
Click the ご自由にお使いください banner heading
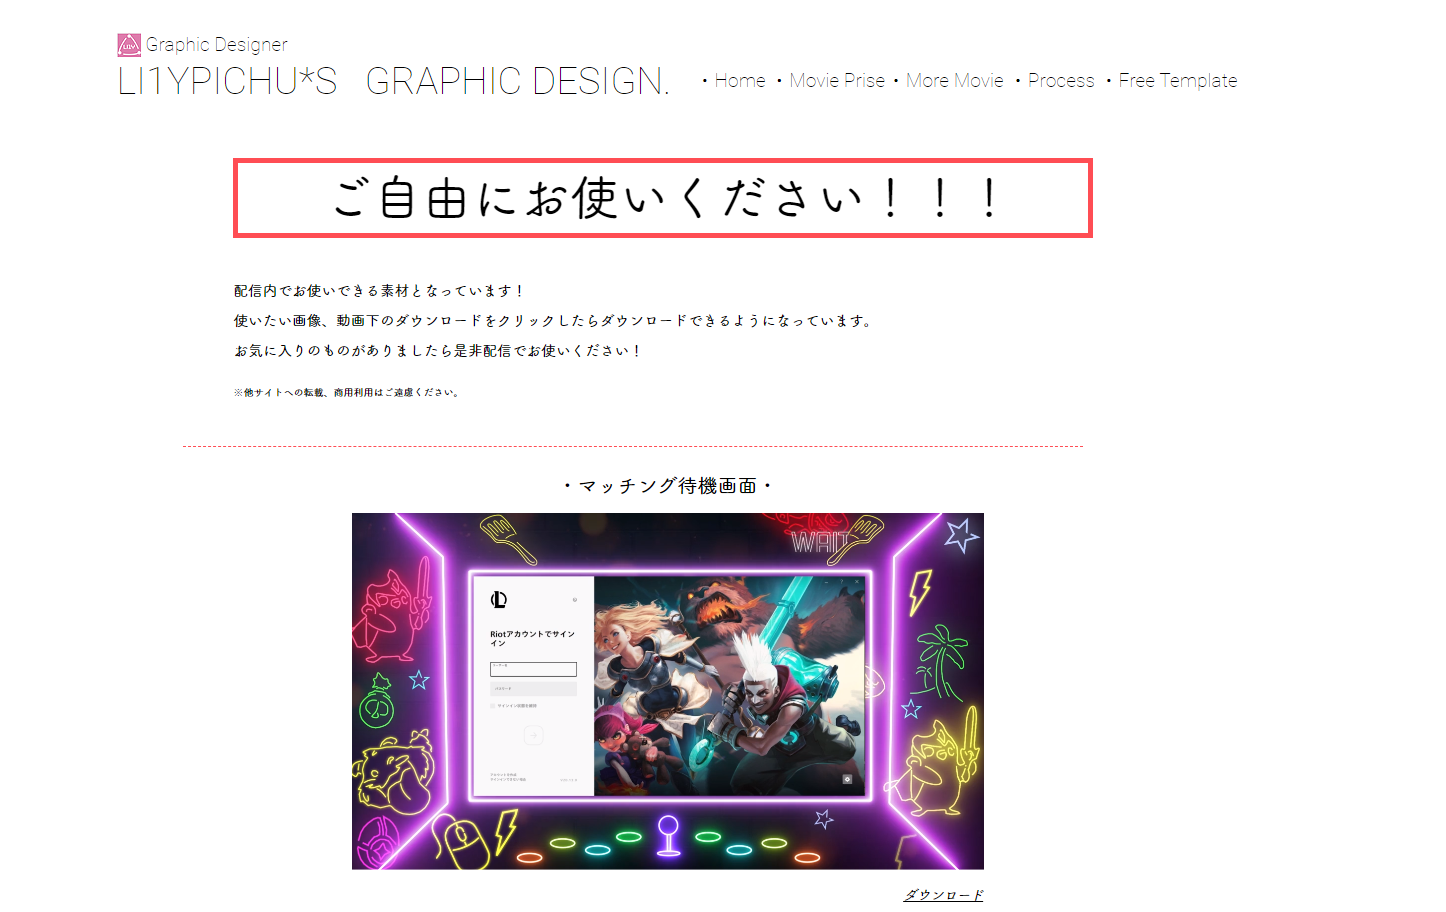(x=663, y=198)
